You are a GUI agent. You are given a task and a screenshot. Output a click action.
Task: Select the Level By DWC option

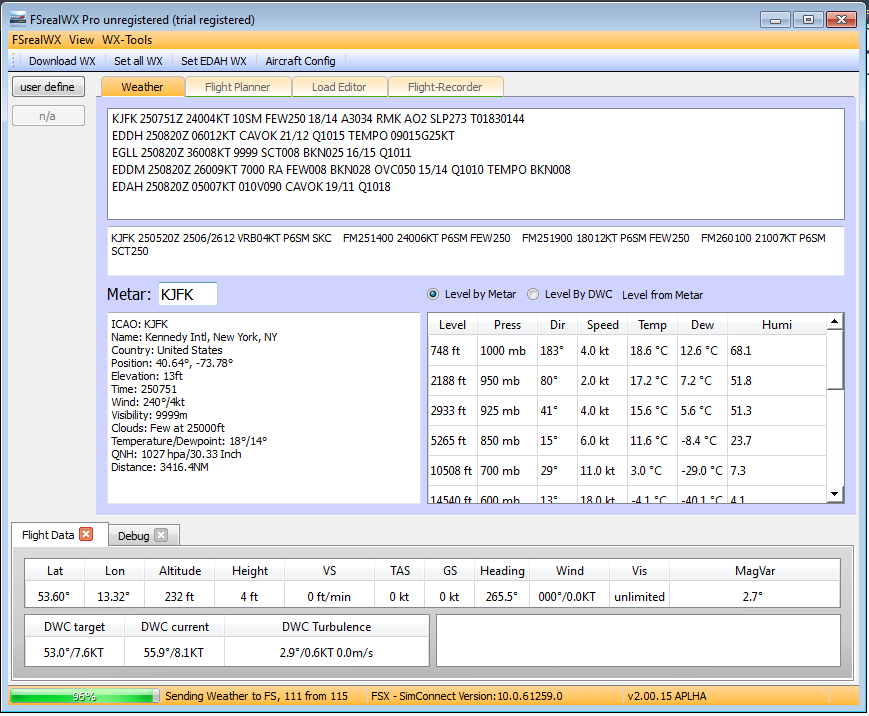pos(533,294)
